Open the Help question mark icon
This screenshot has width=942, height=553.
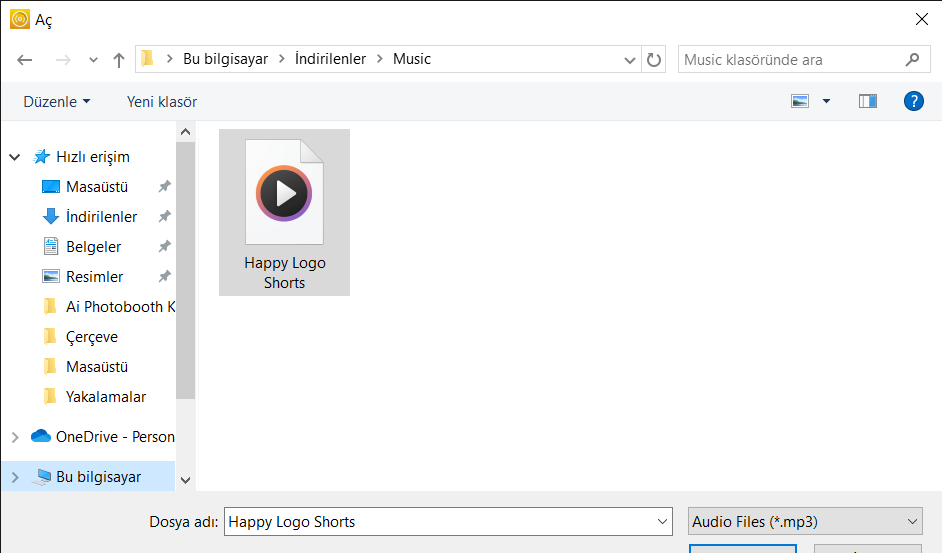[913, 101]
